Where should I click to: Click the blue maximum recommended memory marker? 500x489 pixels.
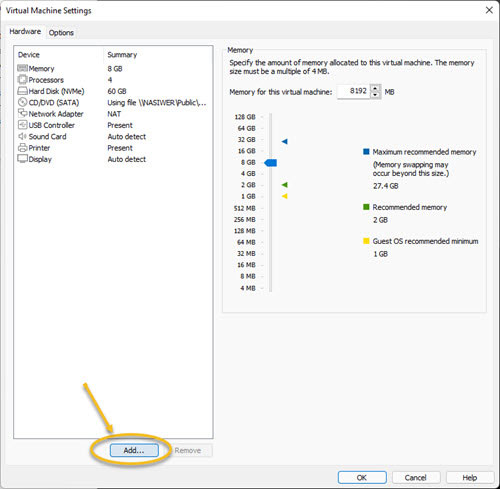(285, 141)
